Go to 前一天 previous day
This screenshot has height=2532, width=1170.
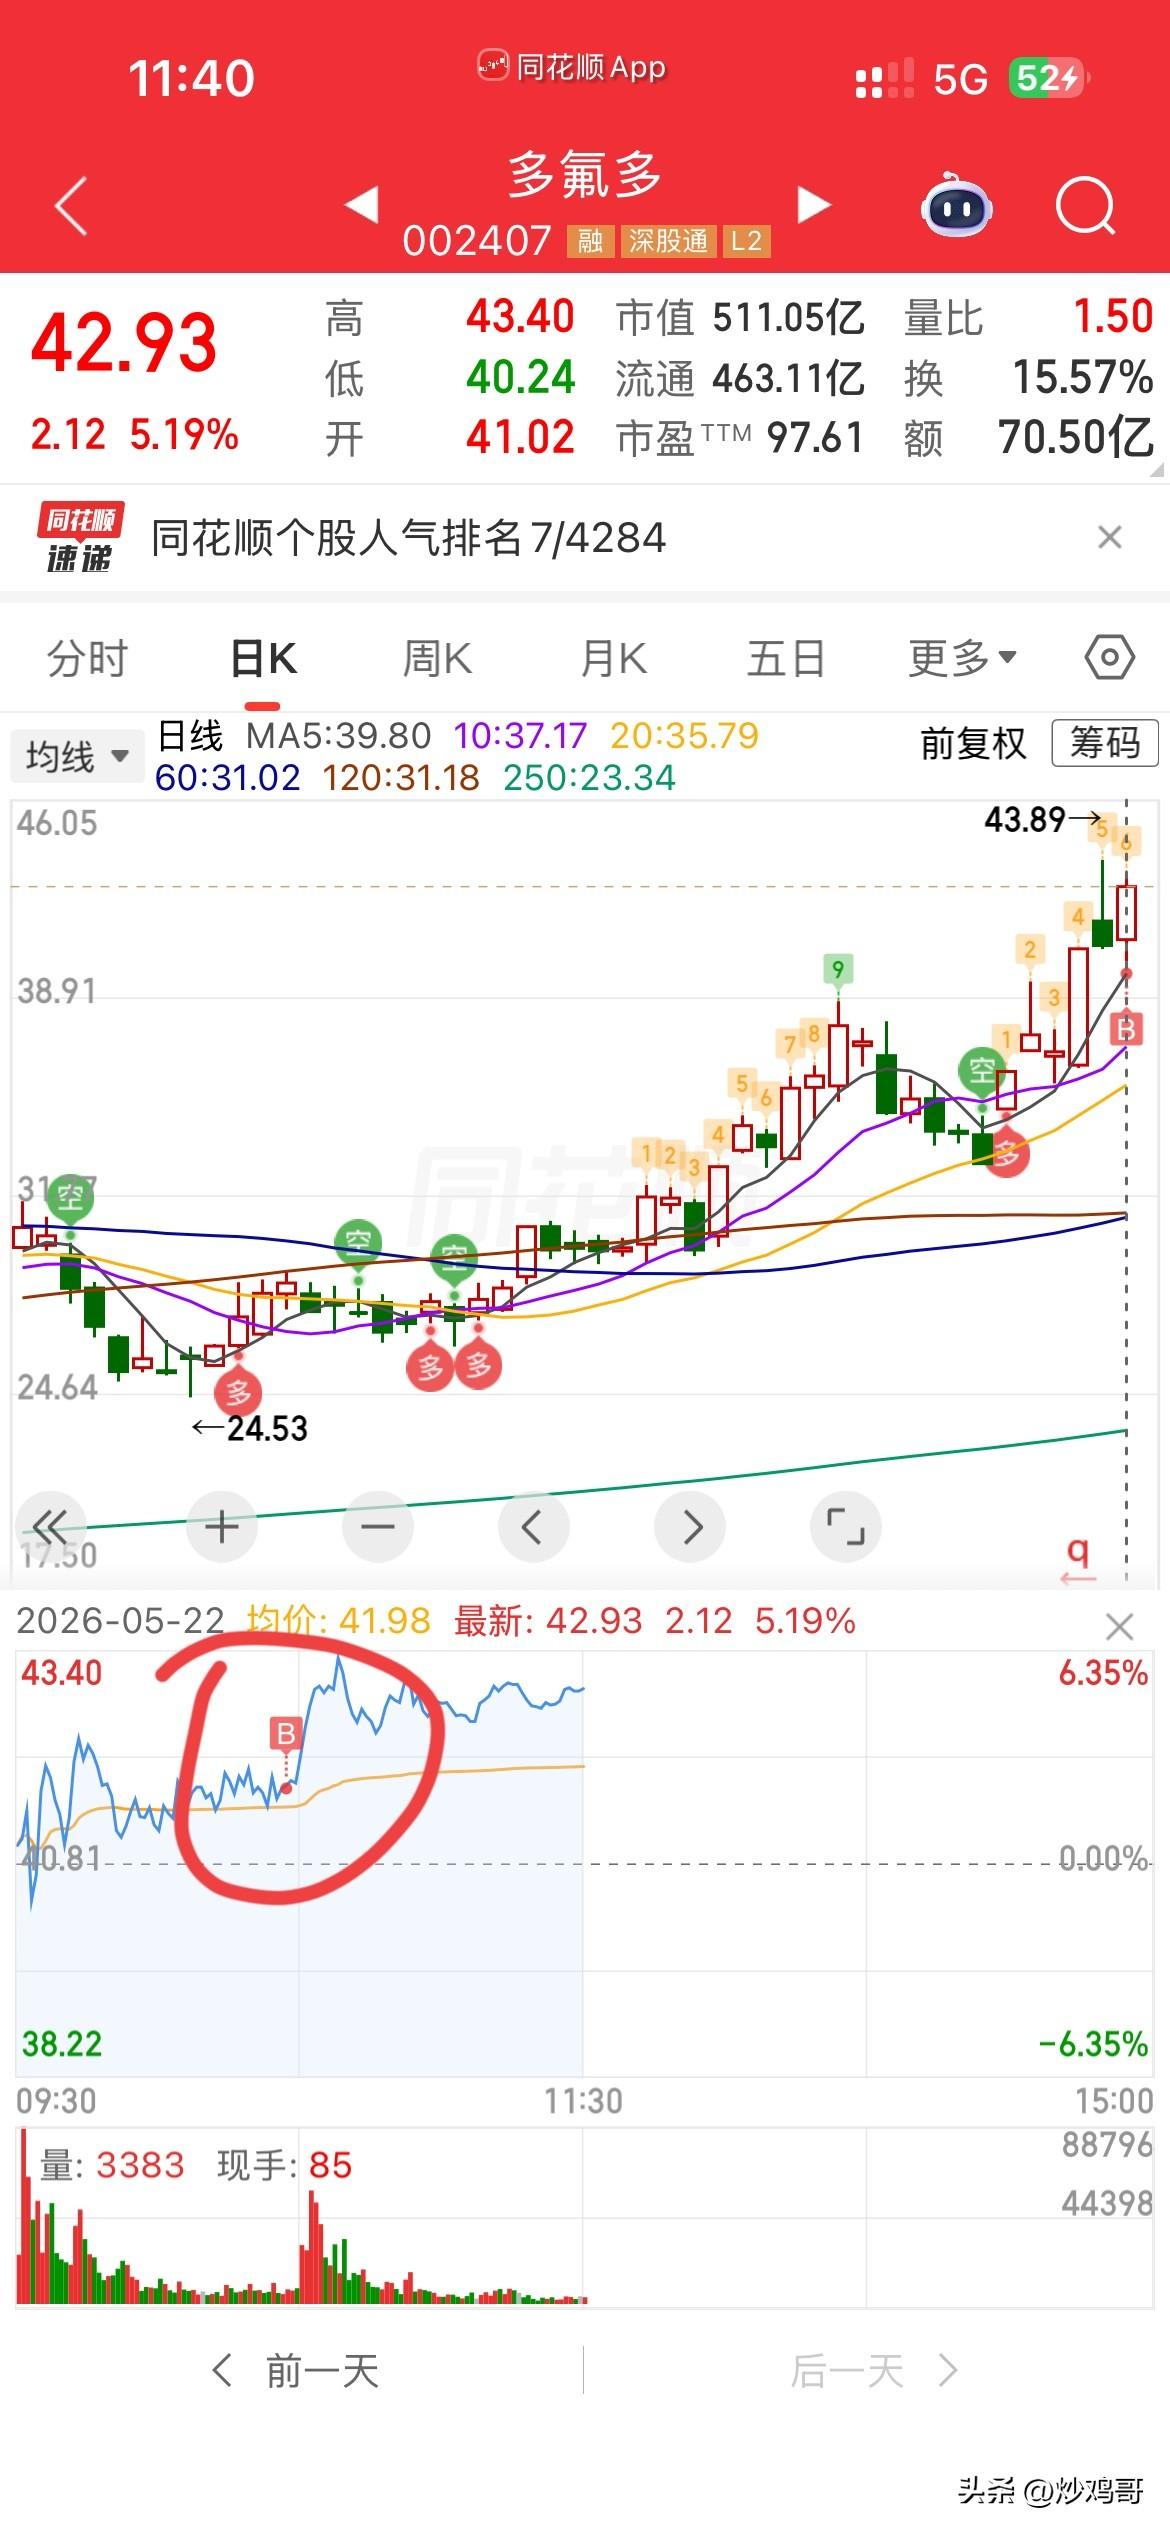click(297, 2371)
